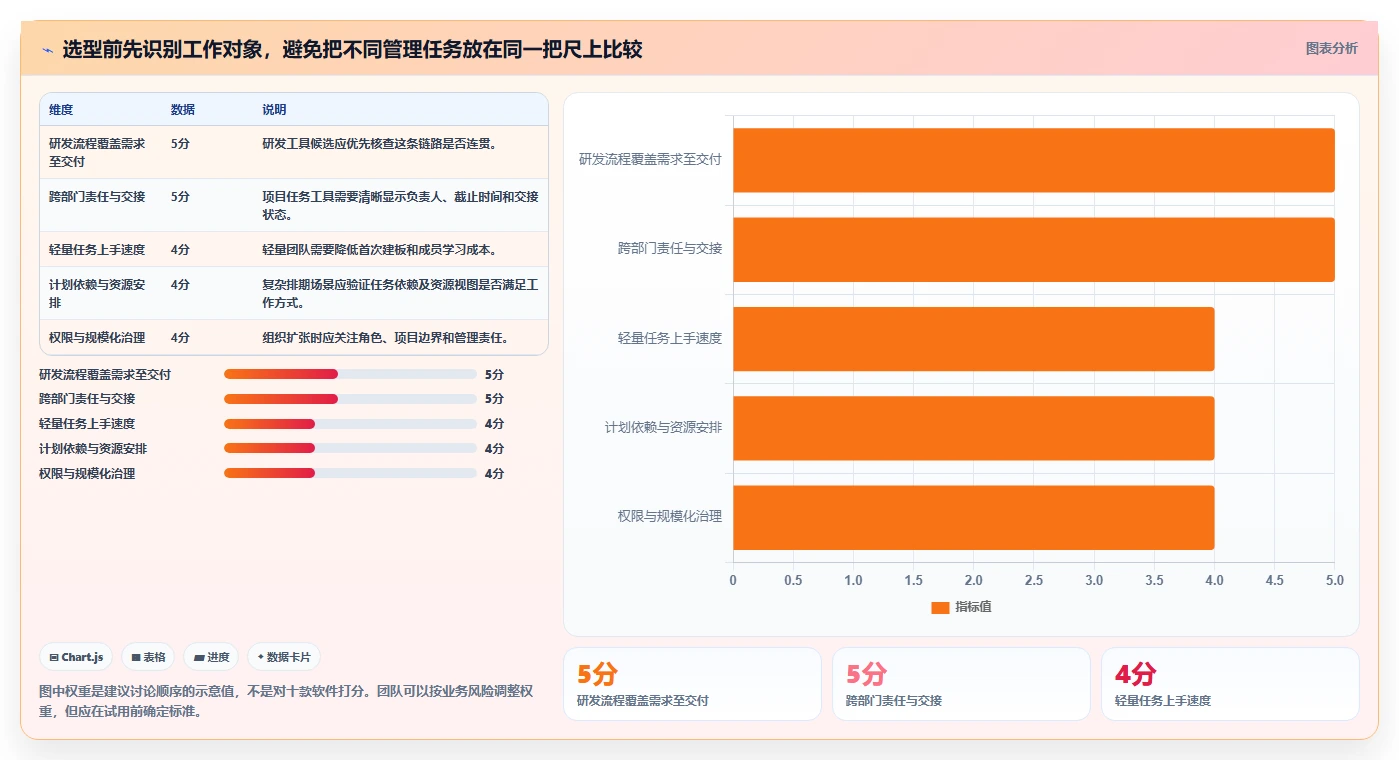Click the description 轻量团队需要降低首次建板和成员学习成本
This screenshot has height=760, width=1399.
click(x=380, y=249)
